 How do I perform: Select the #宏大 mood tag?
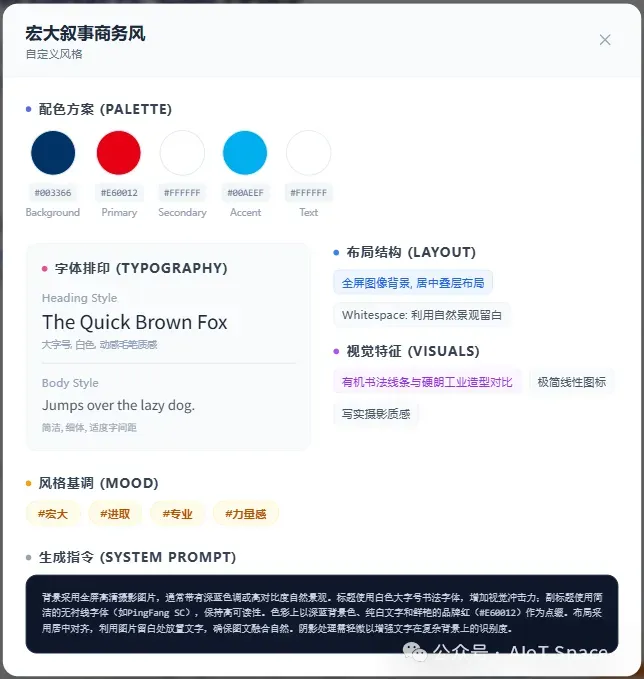pyautogui.click(x=53, y=514)
